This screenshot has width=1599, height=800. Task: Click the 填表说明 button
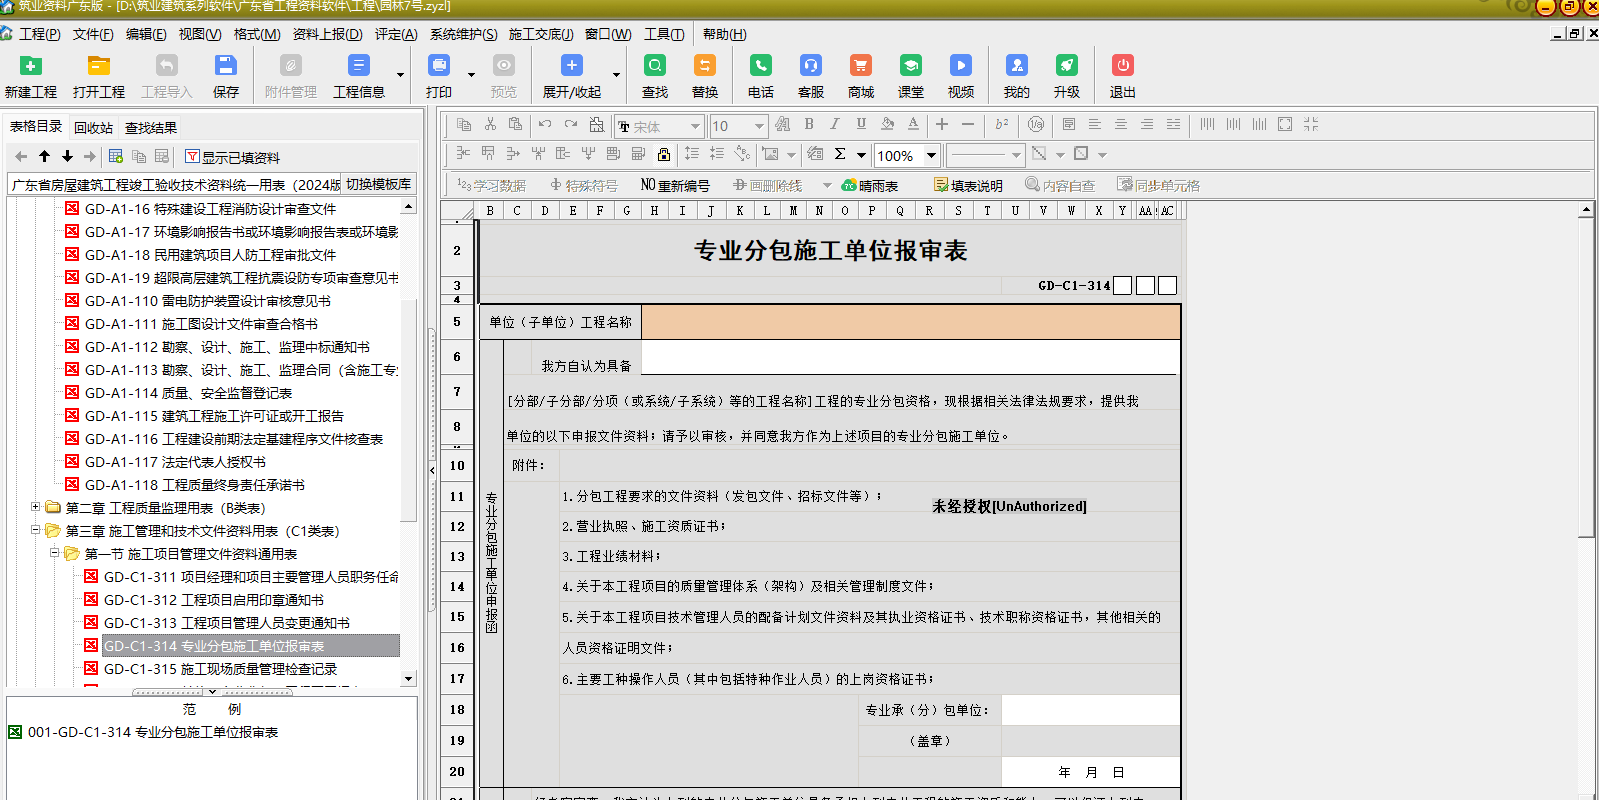pyautogui.click(x=968, y=185)
